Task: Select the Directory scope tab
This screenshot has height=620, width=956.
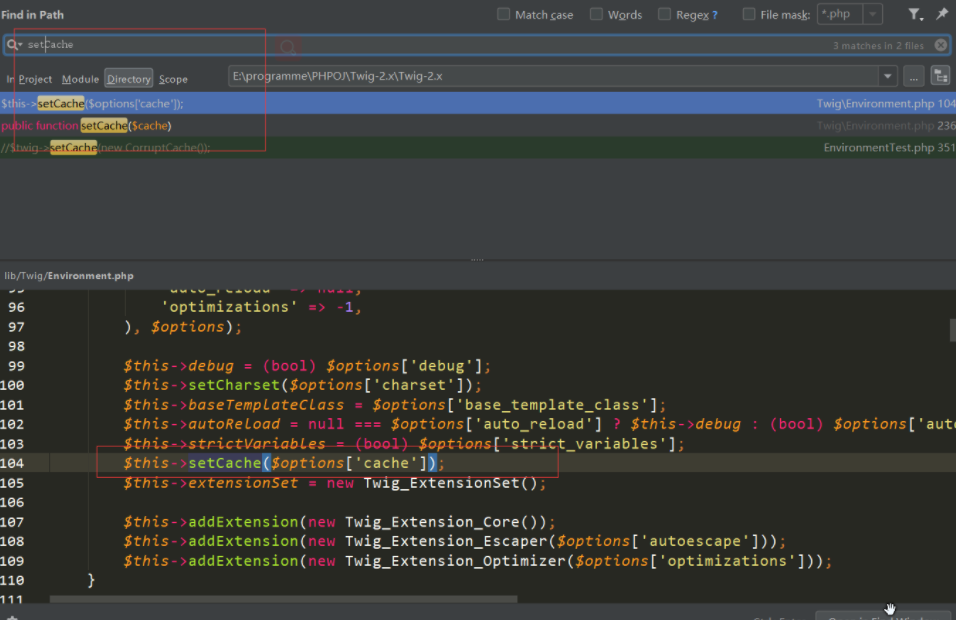Action: [x=129, y=79]
